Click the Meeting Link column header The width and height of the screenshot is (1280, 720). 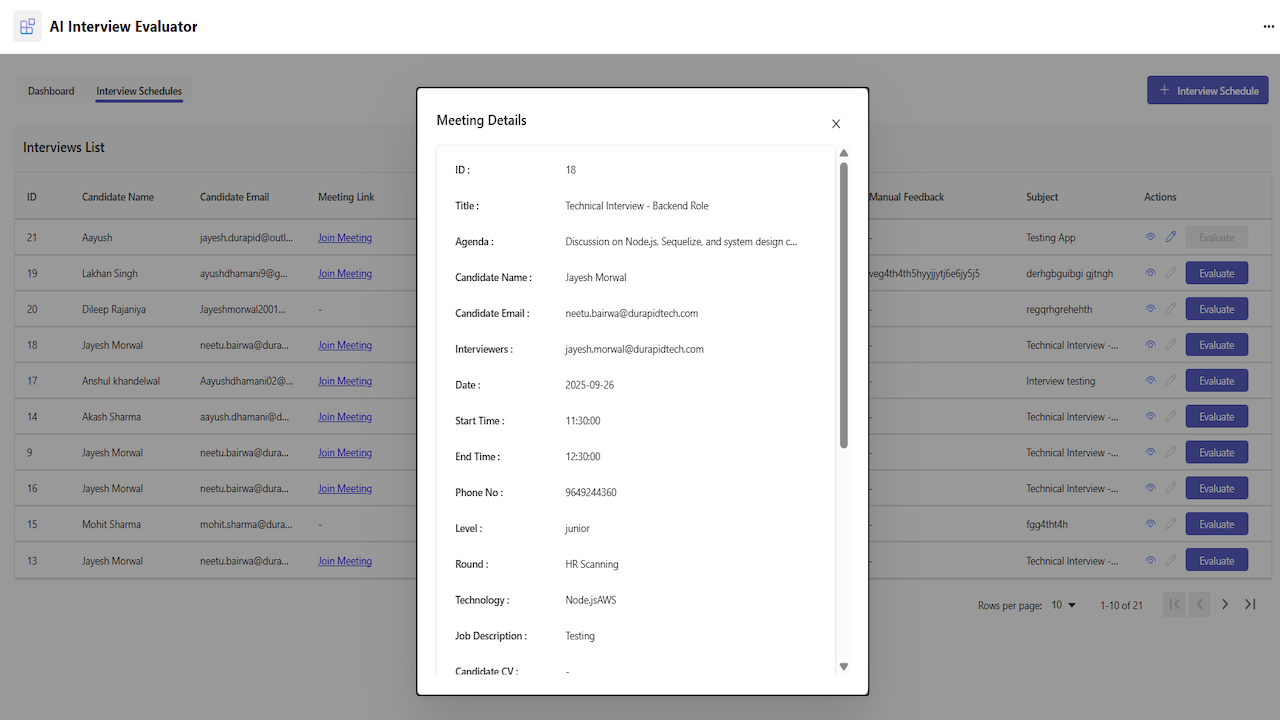[346, 197]
